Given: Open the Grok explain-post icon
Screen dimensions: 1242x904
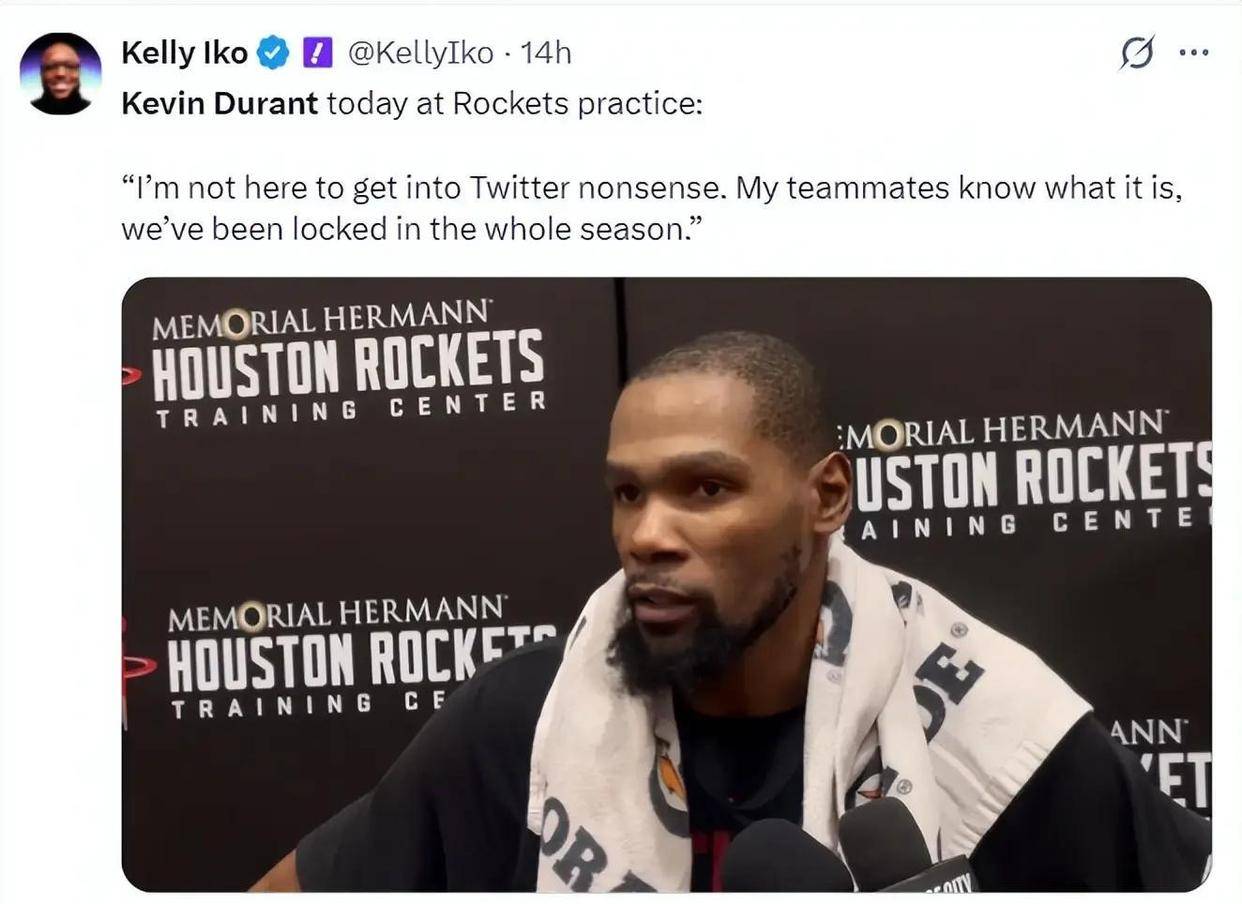Looking at the screenshot, I should [x=1137, y=53].
